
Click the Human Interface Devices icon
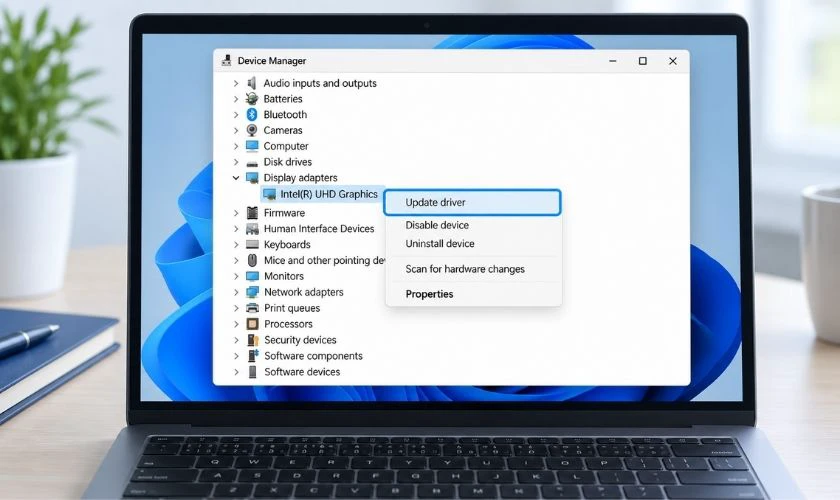point(252,229)
